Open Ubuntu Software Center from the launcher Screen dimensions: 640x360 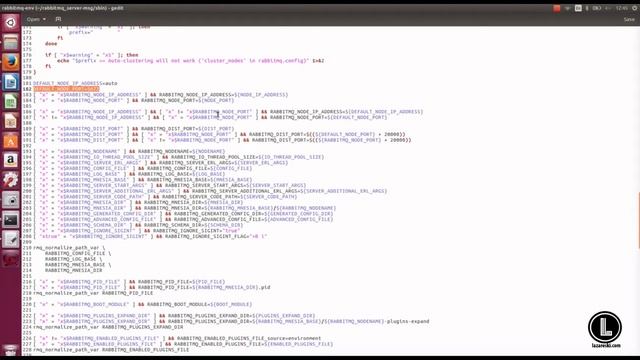point(11,141)
